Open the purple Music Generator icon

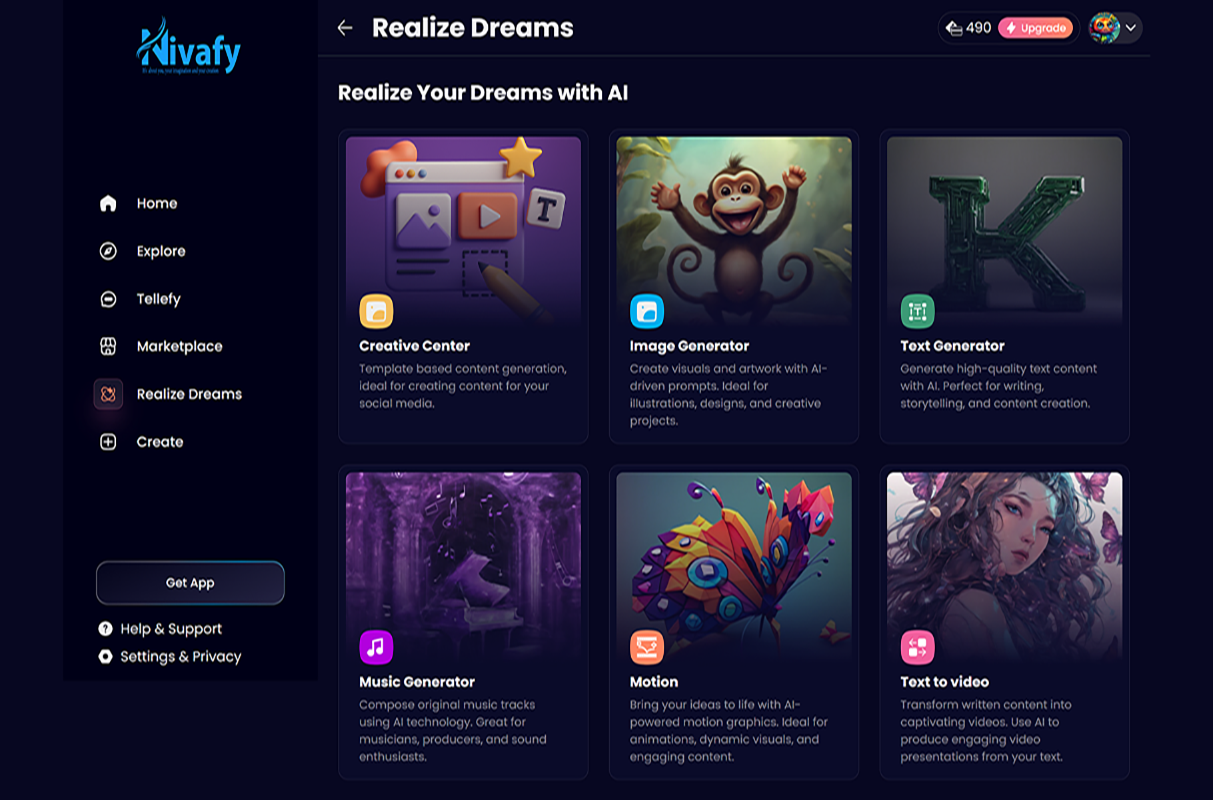(x=376, y=648)
